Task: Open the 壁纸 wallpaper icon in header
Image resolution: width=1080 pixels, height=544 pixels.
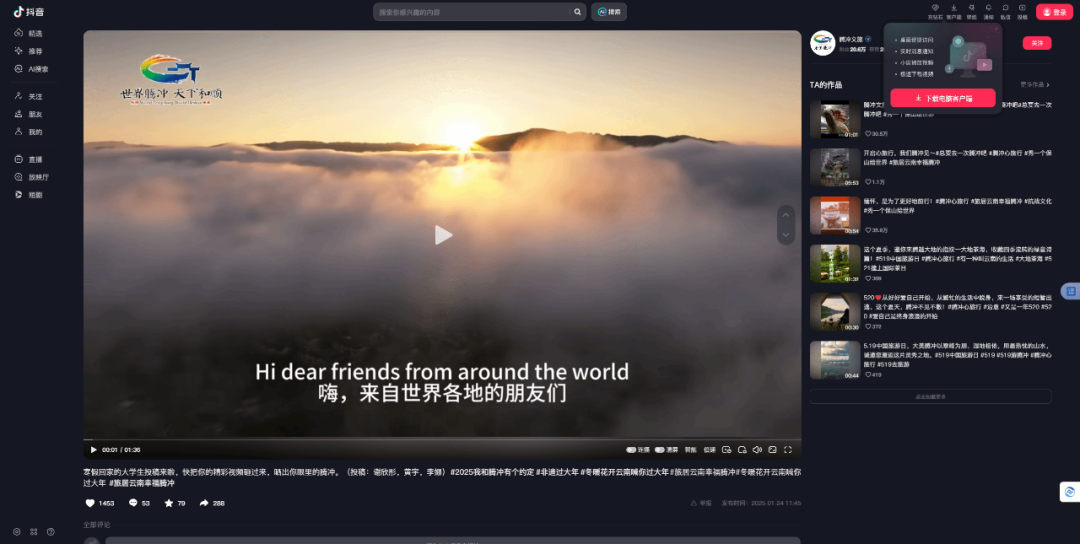Action: [x=971, y=11]
